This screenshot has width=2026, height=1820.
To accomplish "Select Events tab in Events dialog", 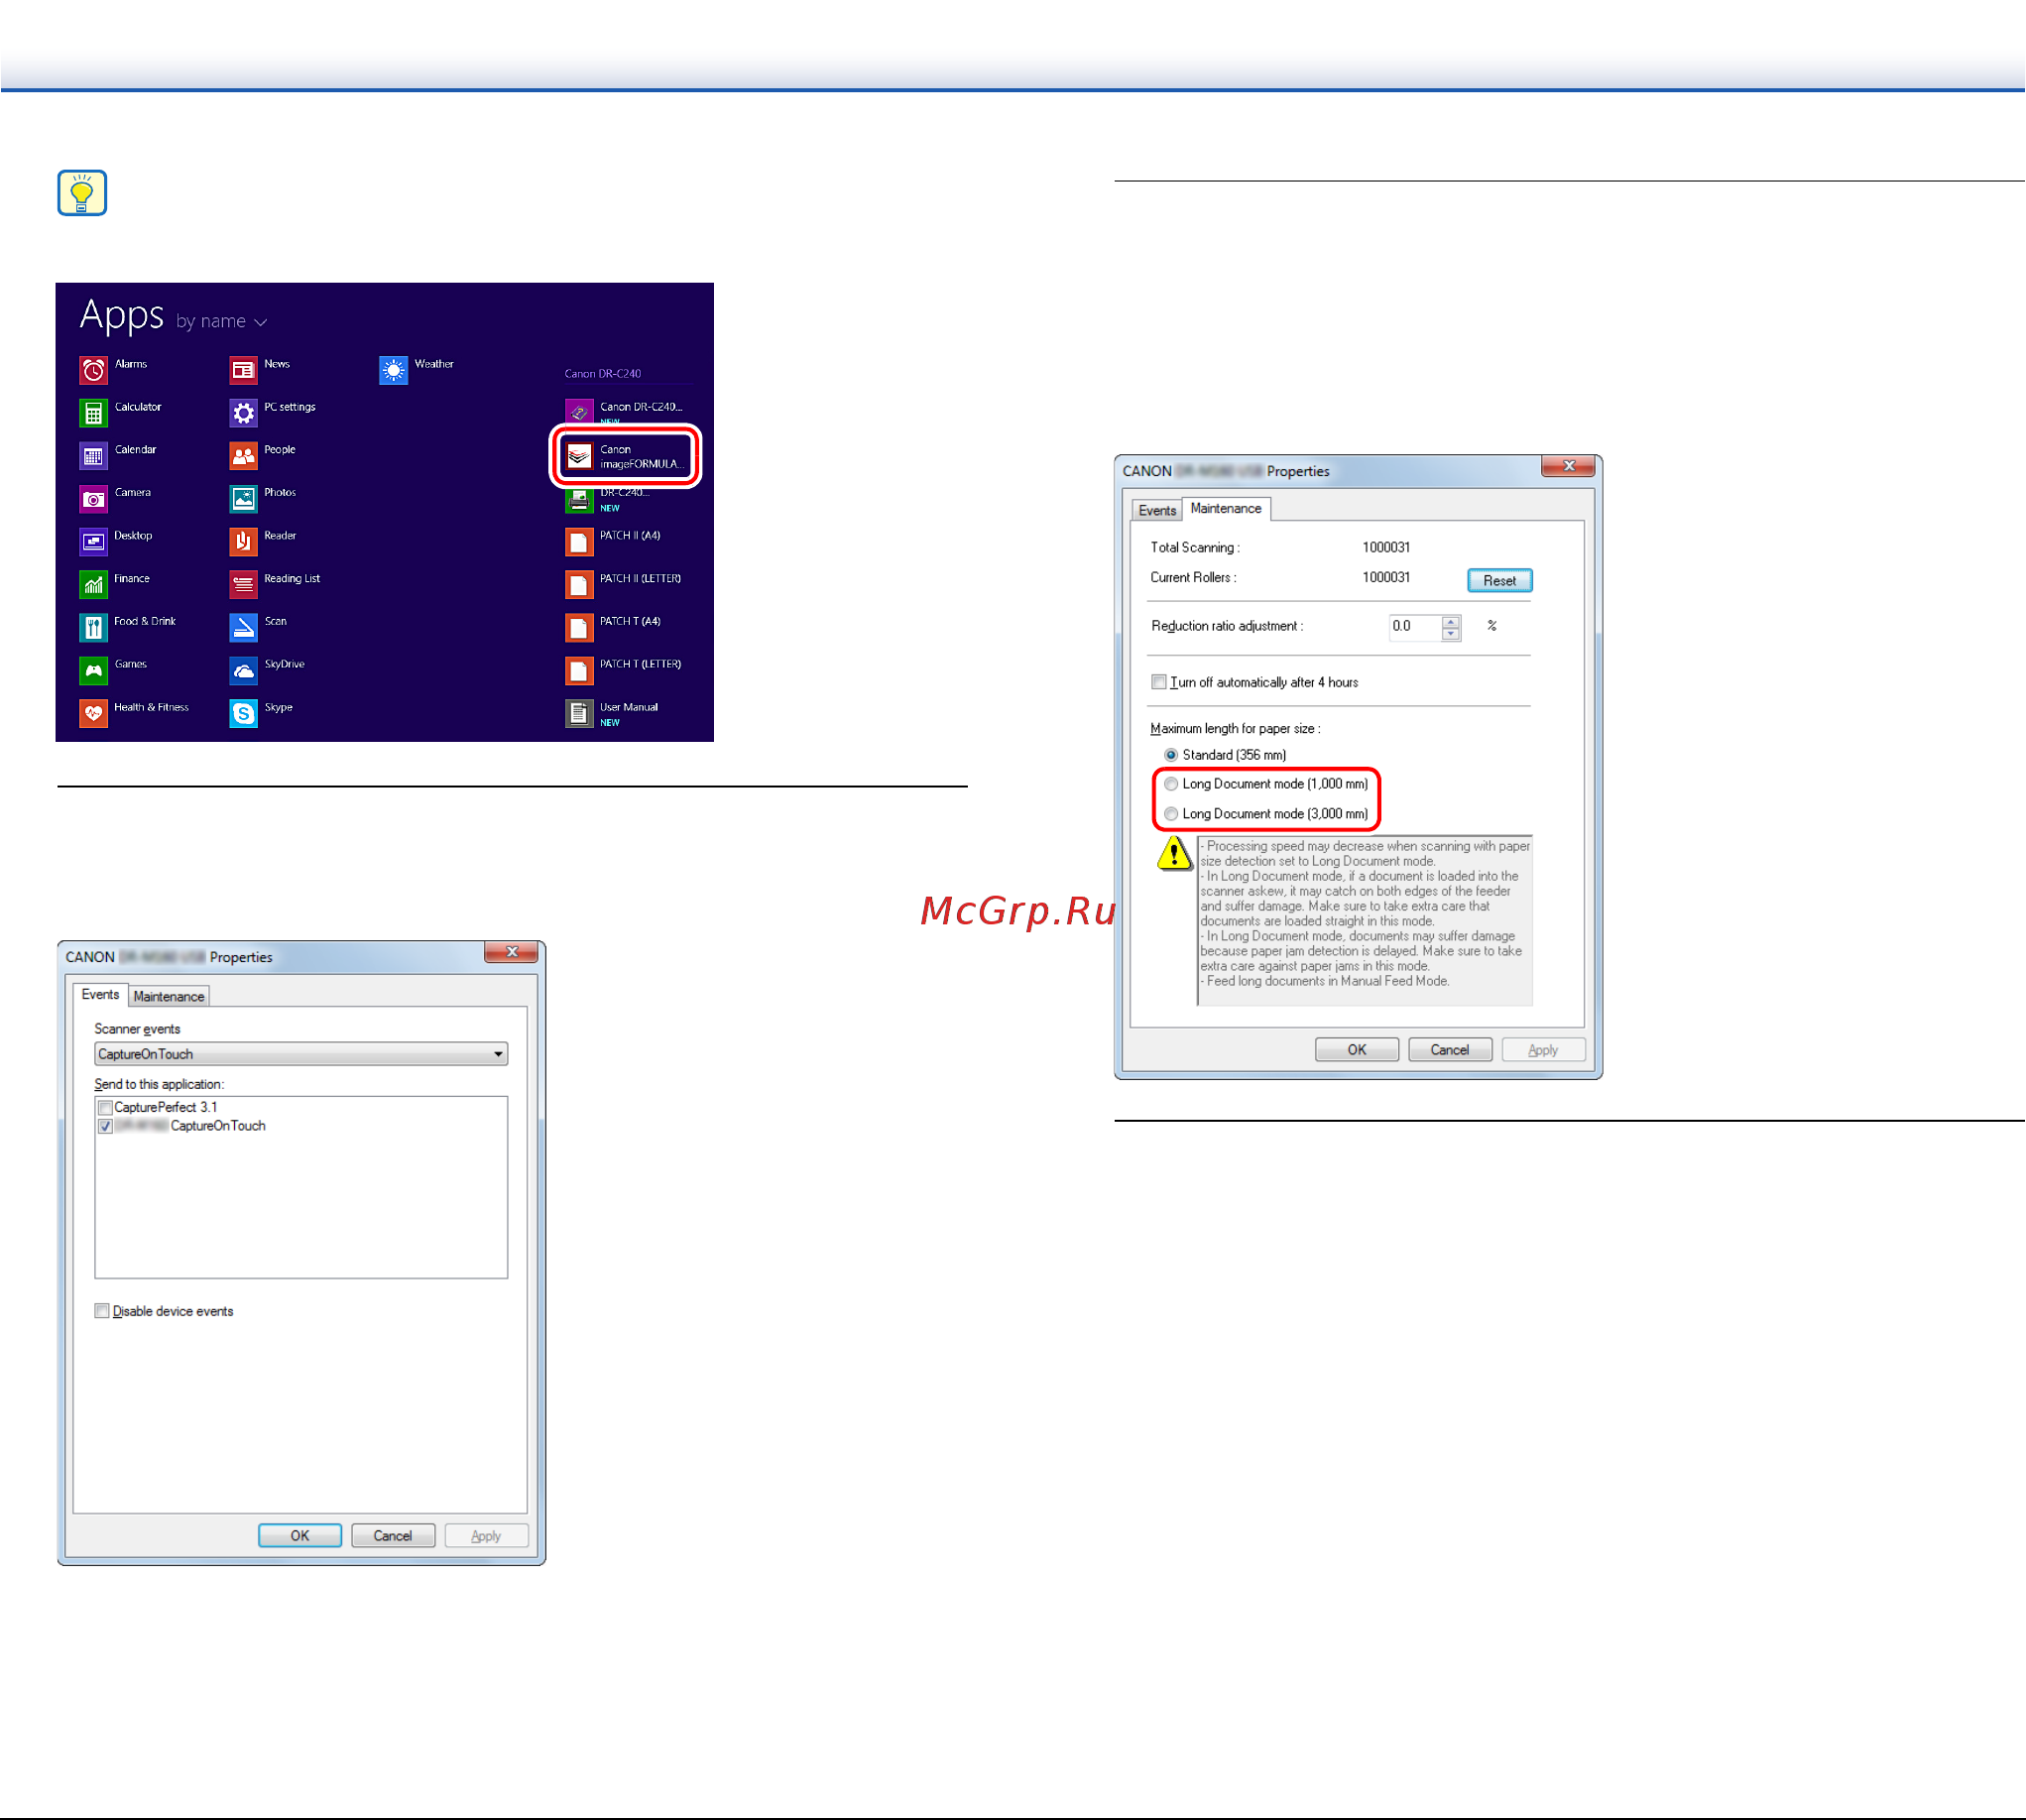I will [100, 995].
